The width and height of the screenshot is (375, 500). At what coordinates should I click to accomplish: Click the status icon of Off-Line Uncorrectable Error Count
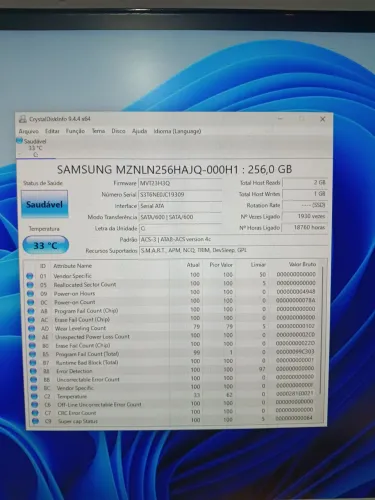pos(34,405)
